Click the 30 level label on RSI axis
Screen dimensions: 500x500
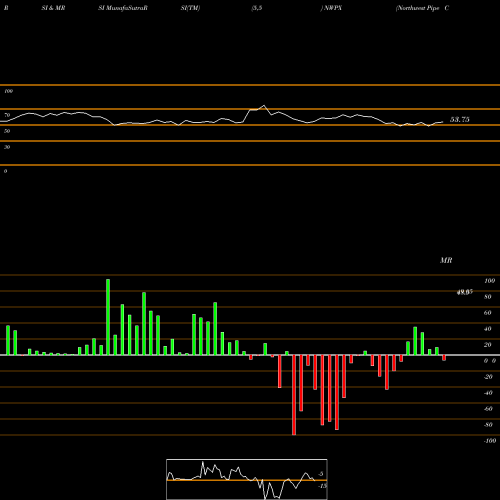coord(7,147)
